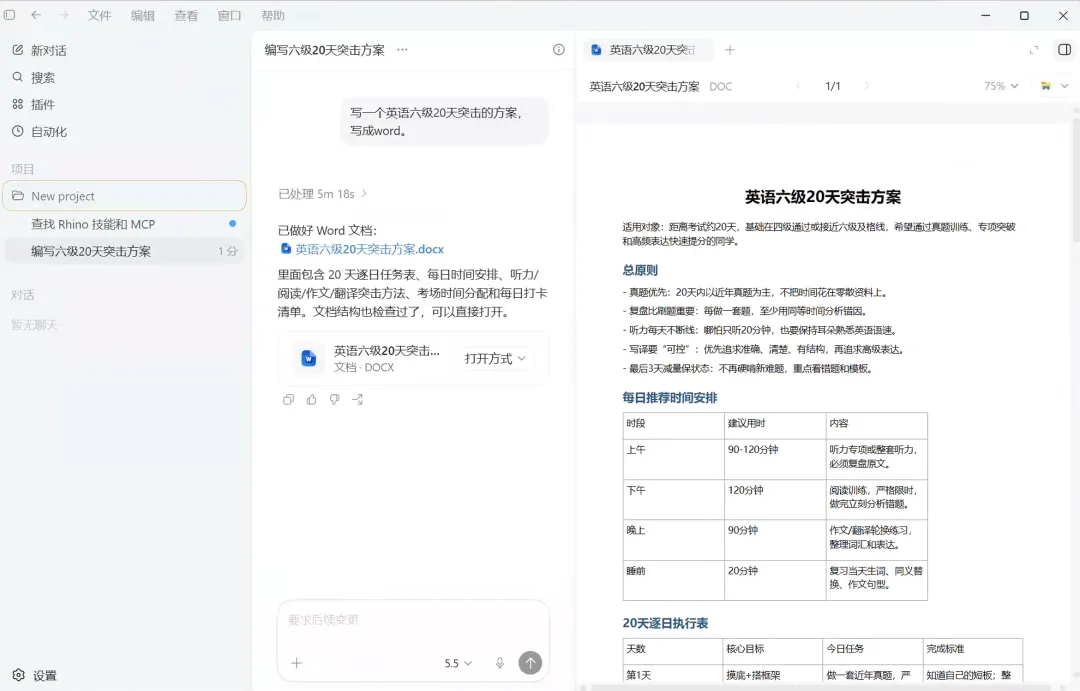This screenshot has height=691, width=1080.
Task: Toggle the left sidebar icon
Action: (10, 15)
